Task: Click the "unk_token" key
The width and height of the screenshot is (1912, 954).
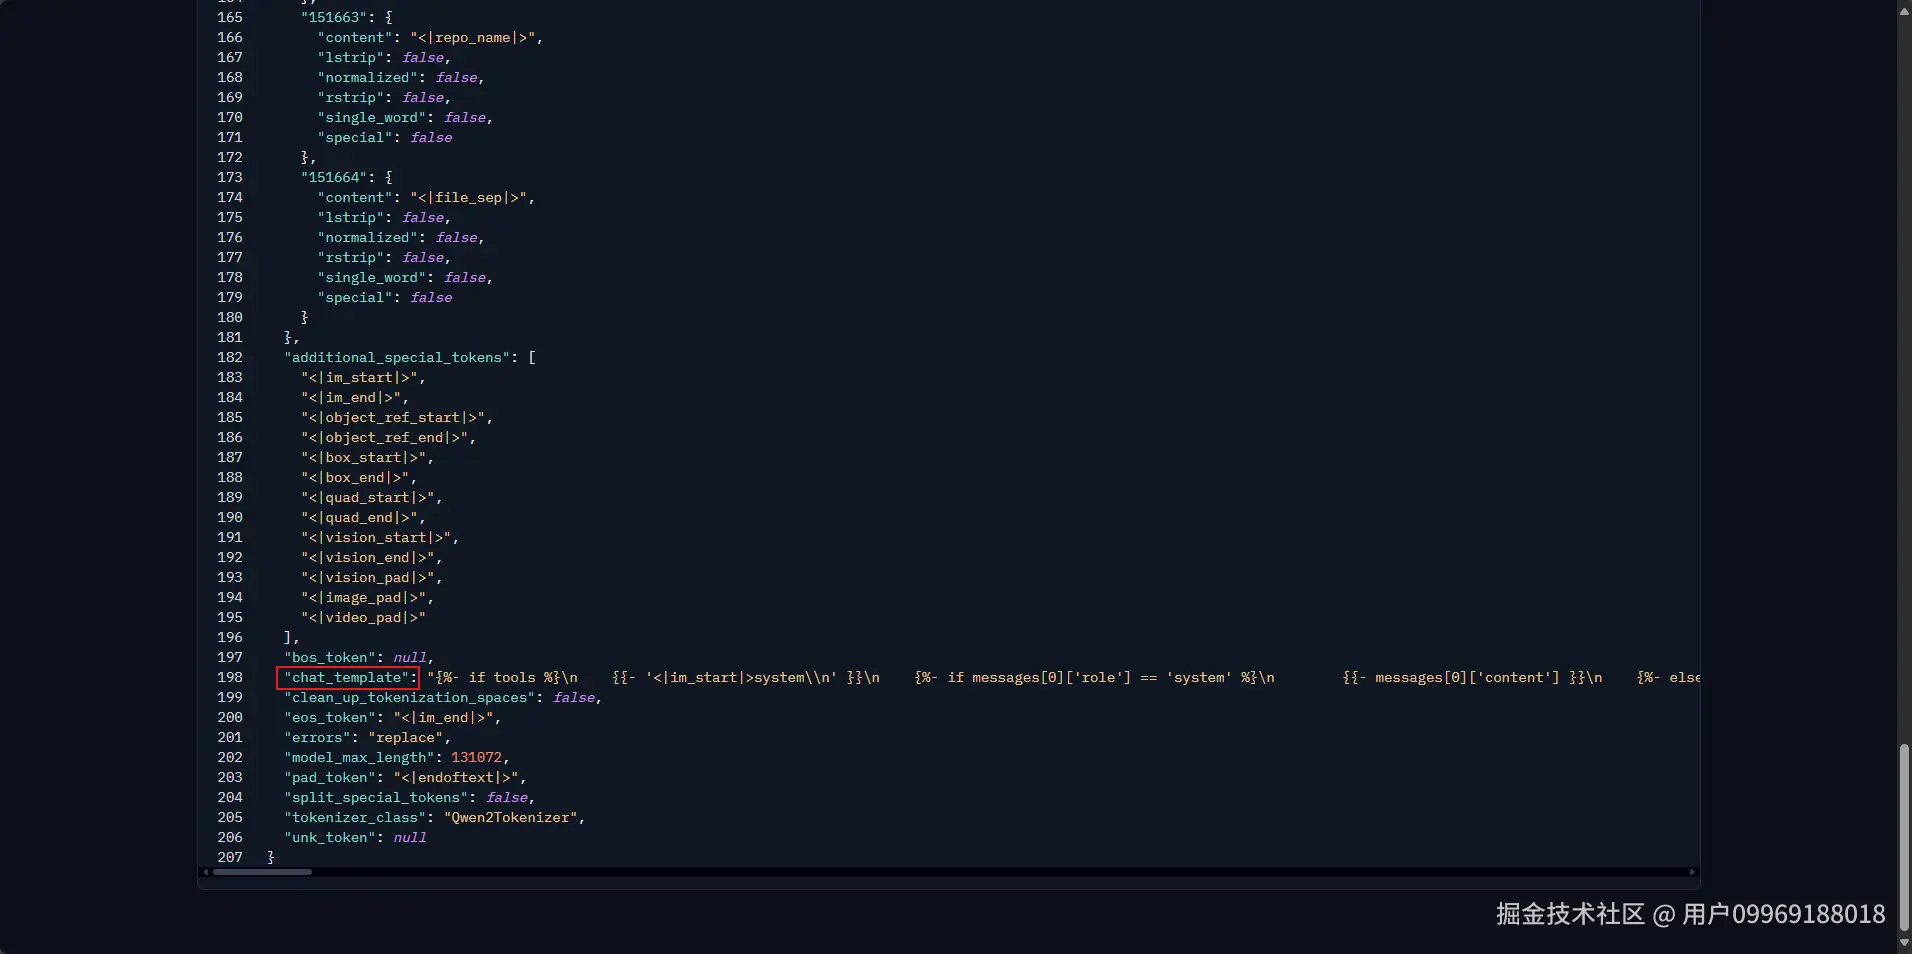Action: pos(330,838)
